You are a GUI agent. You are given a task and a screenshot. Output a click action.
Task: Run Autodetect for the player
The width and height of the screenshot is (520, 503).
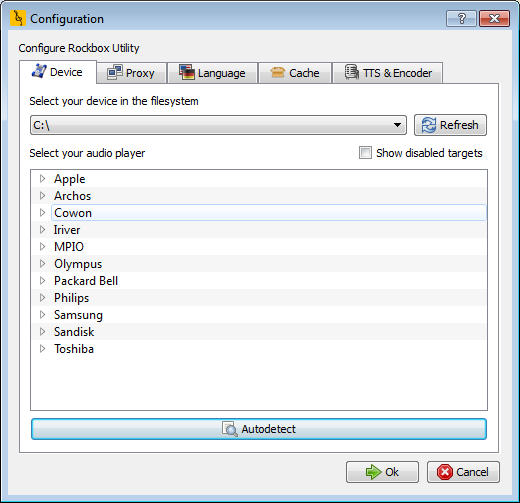click(259, 429)
